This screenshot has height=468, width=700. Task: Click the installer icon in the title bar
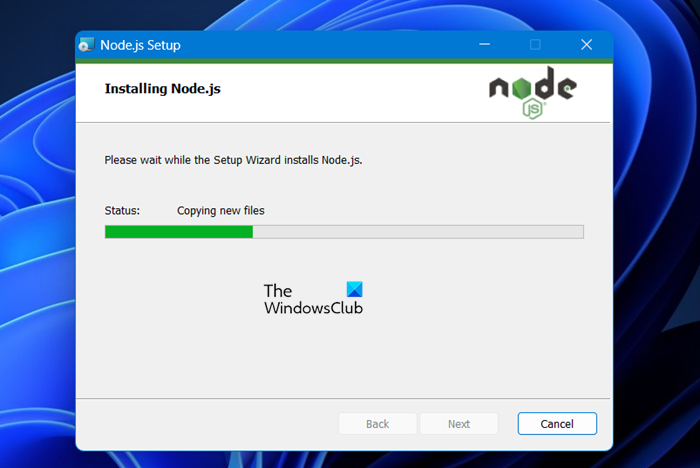coord(86,45)
